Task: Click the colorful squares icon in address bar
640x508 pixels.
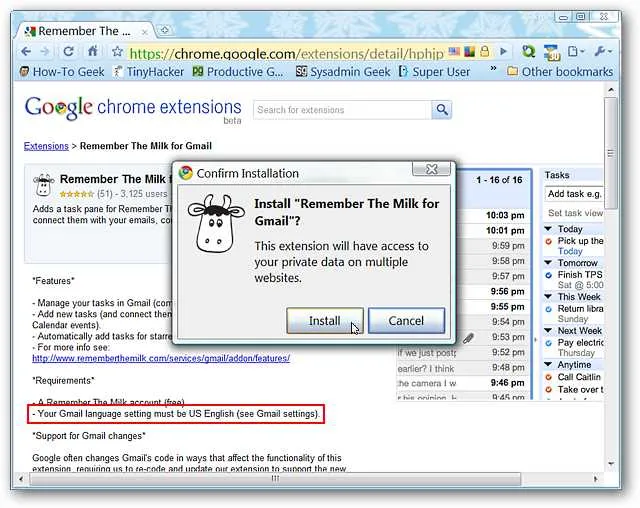Action: pyautogui.click(x=469, y=51)
